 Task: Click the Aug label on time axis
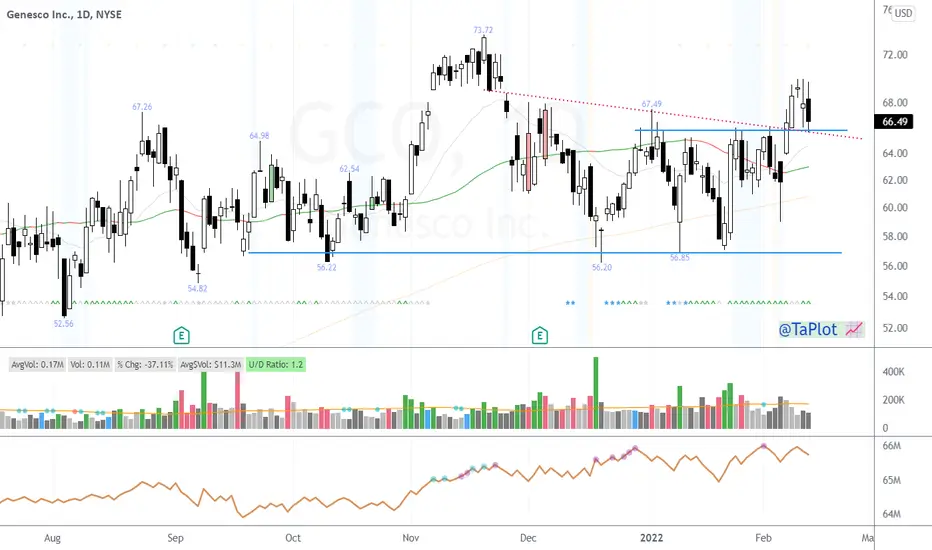[52, 538]
